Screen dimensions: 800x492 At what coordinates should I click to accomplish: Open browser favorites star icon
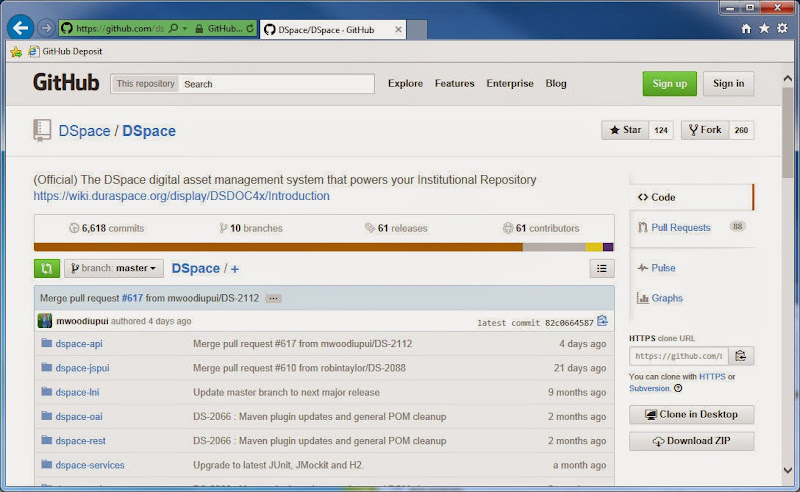coord(764,29)
